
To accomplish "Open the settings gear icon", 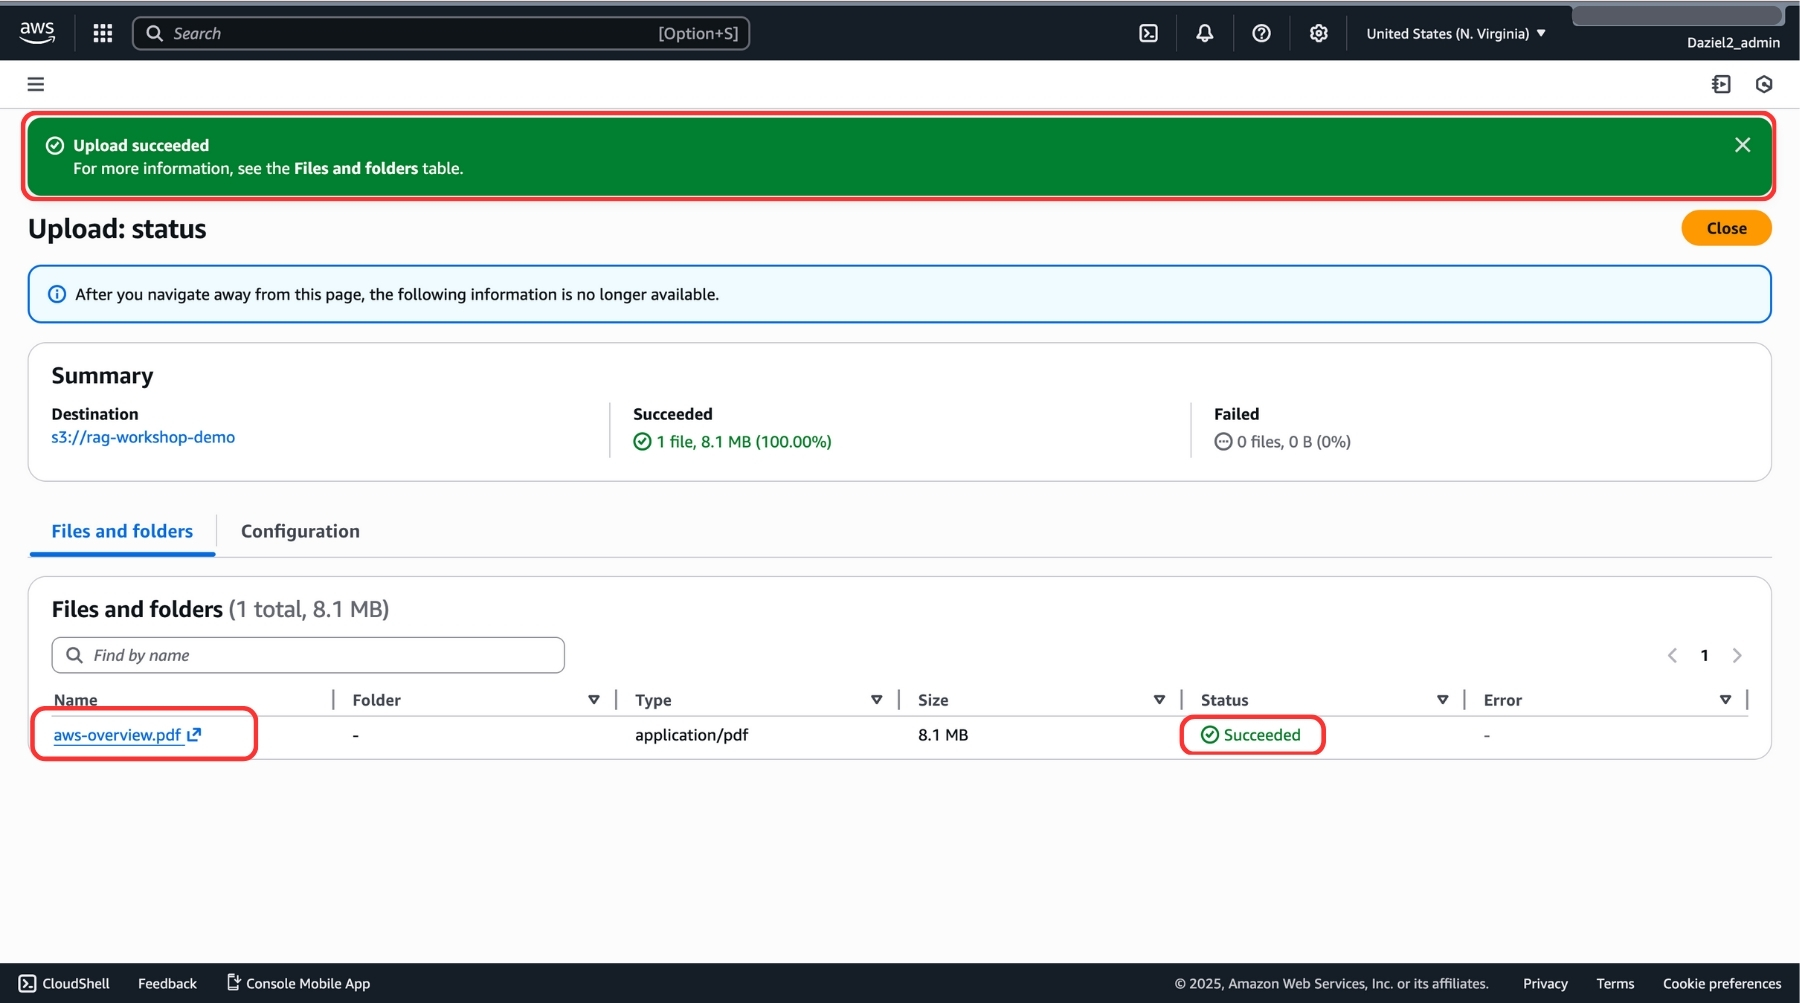I will [x=1318, y=33].
